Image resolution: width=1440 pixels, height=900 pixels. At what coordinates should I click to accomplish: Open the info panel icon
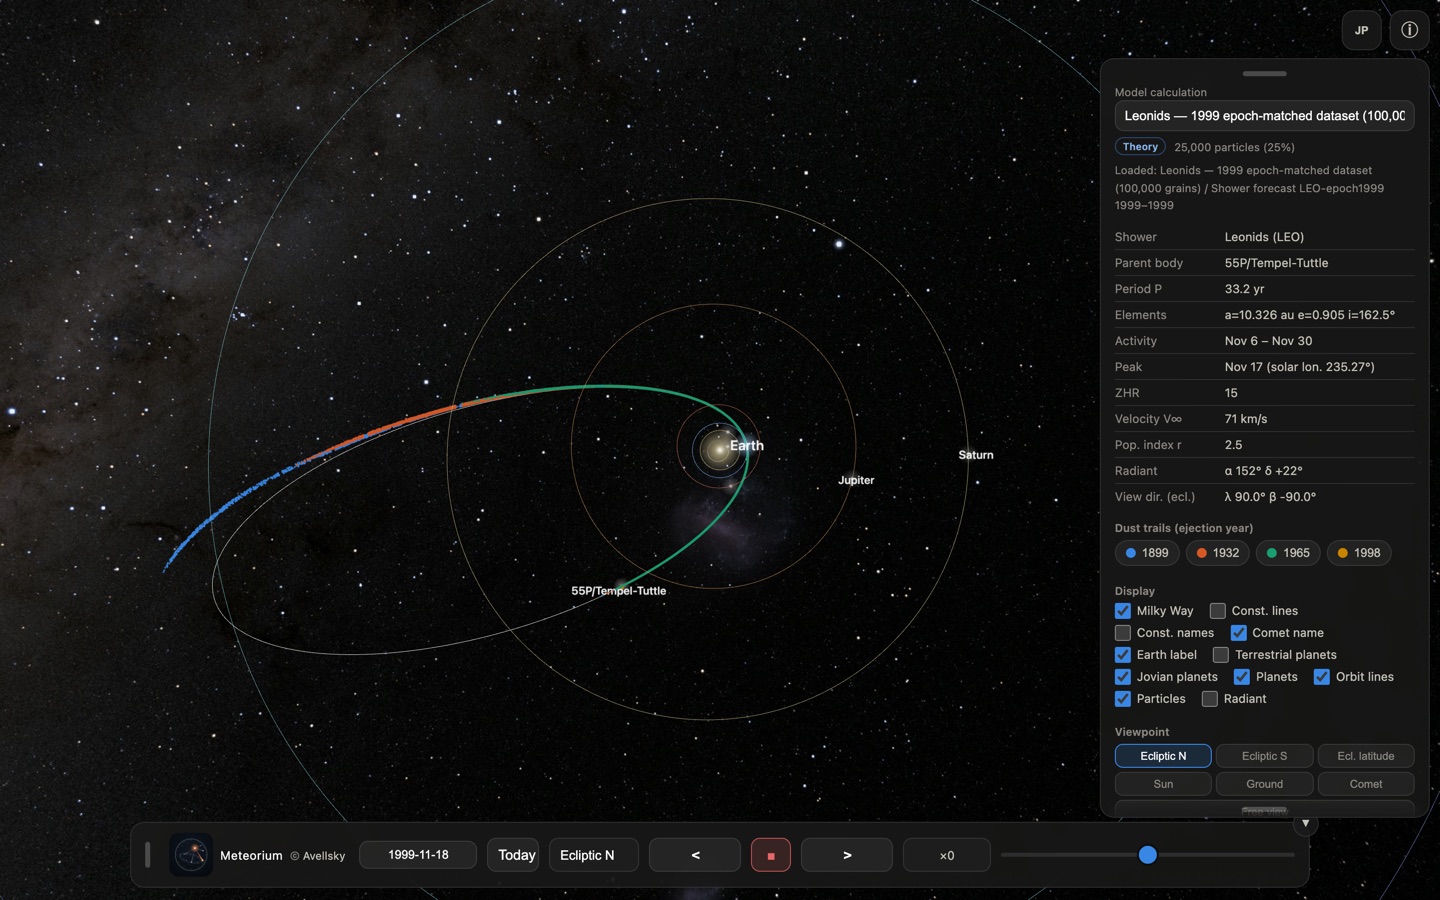[1409, 30]
